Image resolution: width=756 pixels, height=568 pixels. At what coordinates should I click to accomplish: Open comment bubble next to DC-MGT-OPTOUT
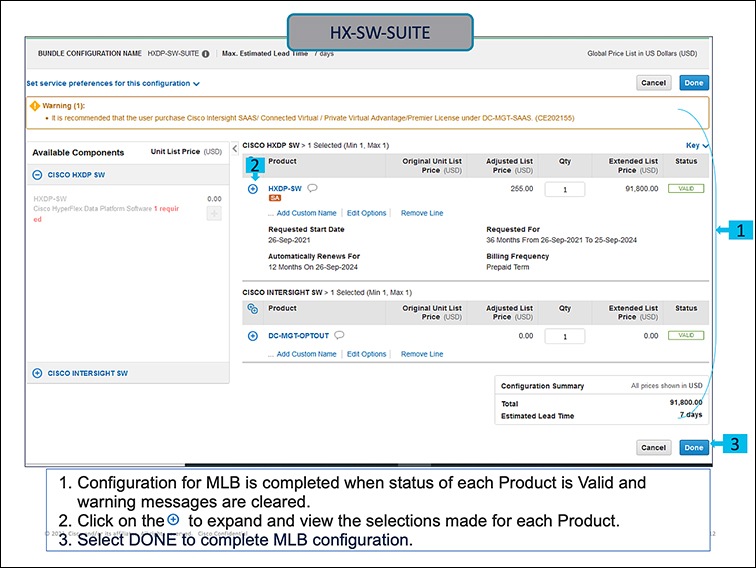339,335
